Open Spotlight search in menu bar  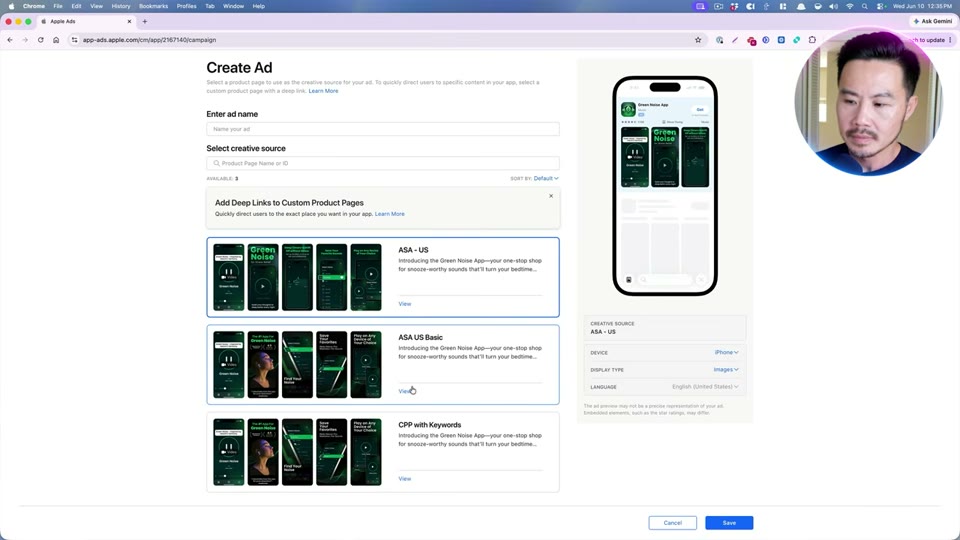[x=864, y=6]
